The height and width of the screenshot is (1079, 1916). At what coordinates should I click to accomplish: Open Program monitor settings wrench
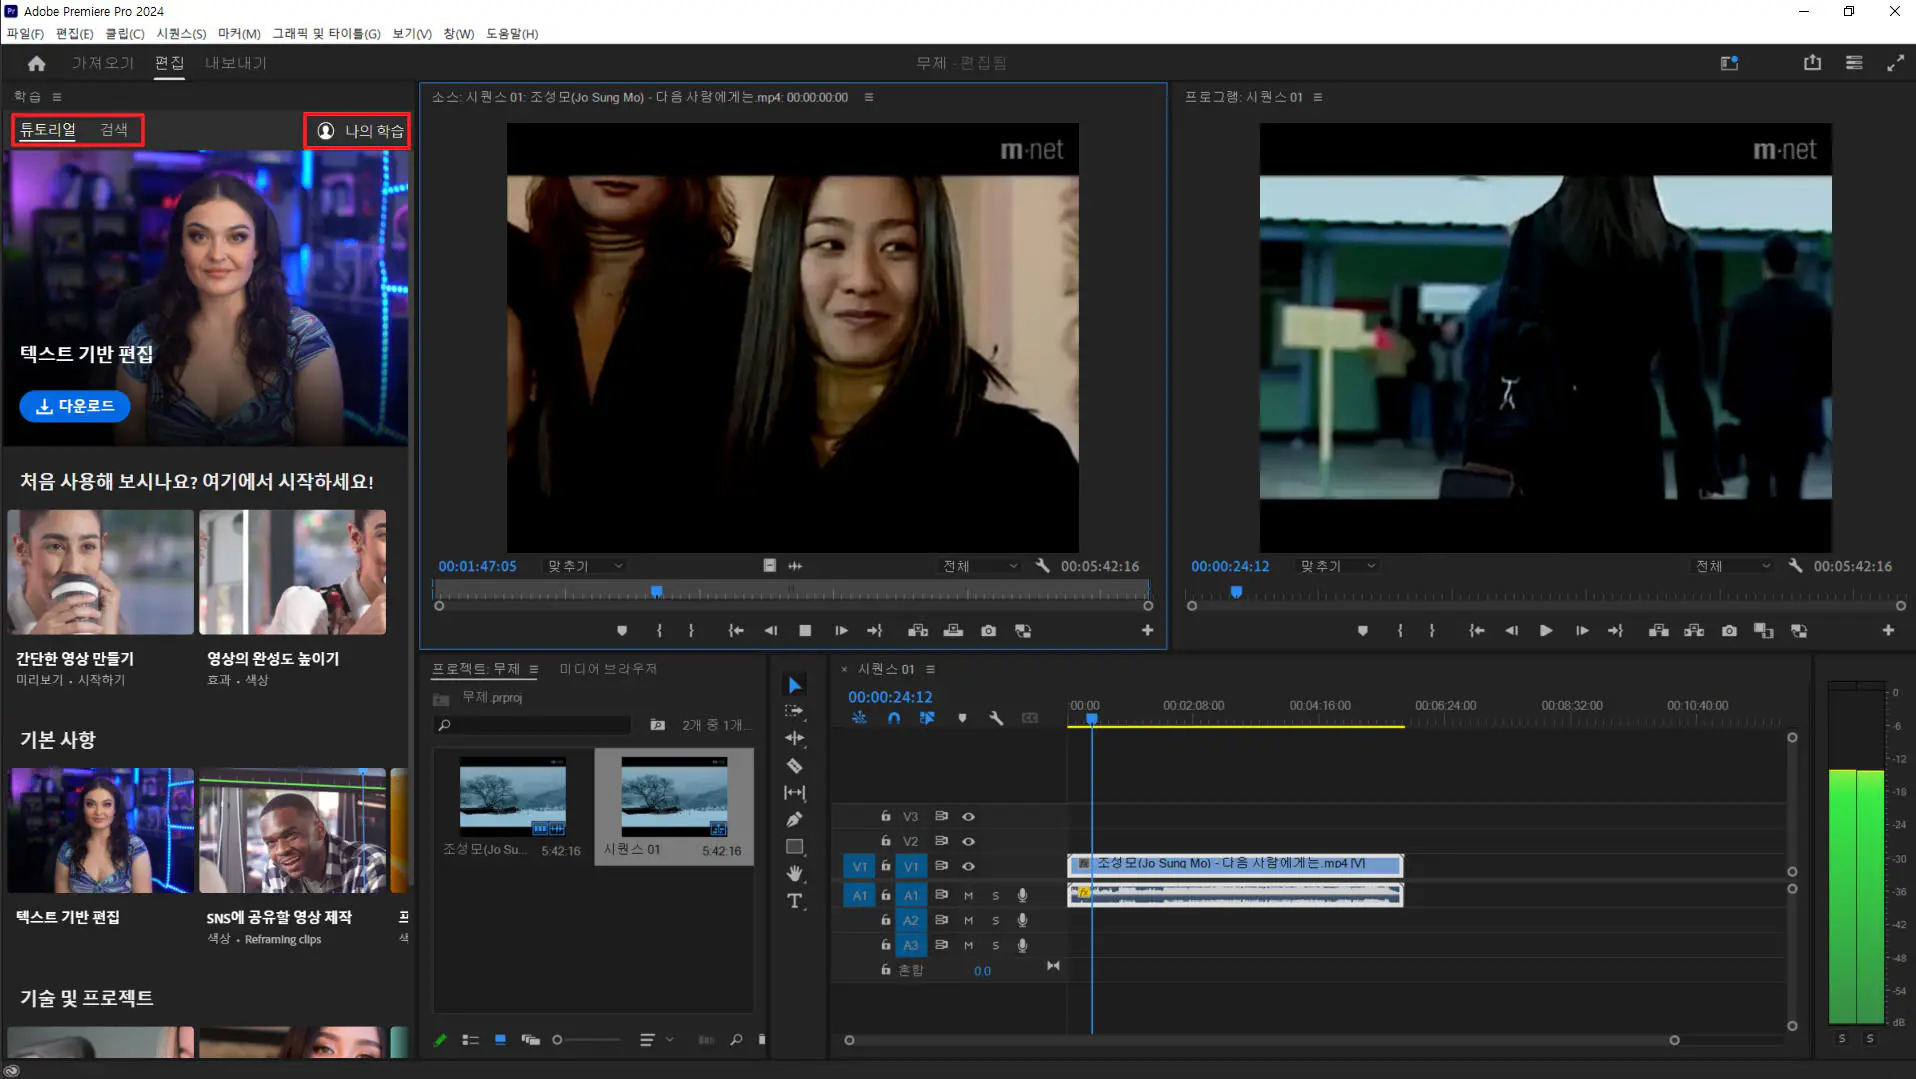[x=1795, y=566]
